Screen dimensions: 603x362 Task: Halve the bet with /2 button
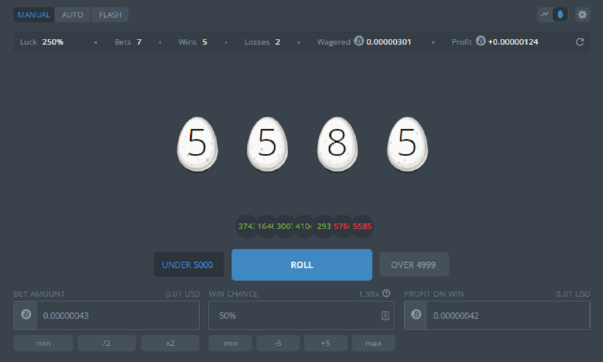107,343
